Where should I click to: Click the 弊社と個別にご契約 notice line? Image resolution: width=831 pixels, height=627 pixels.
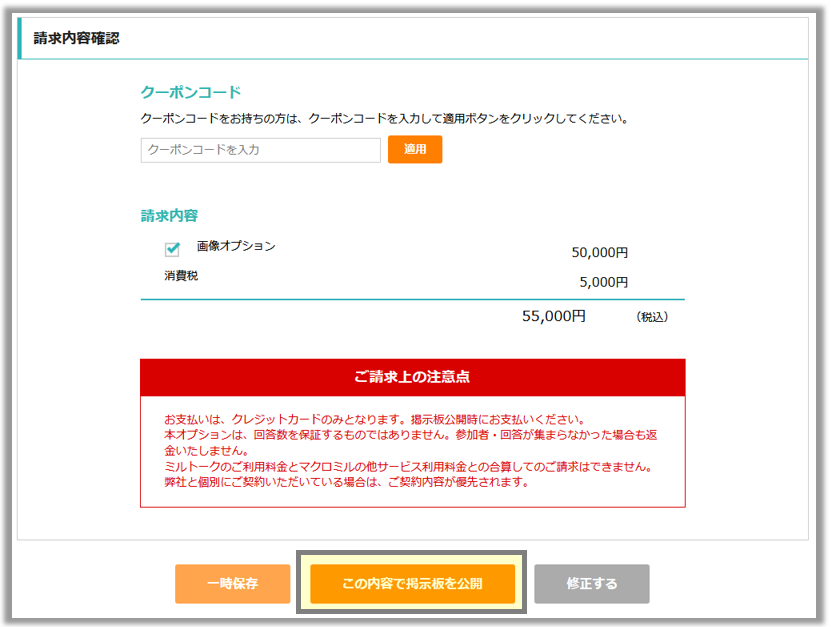click(x=346, y=482)
